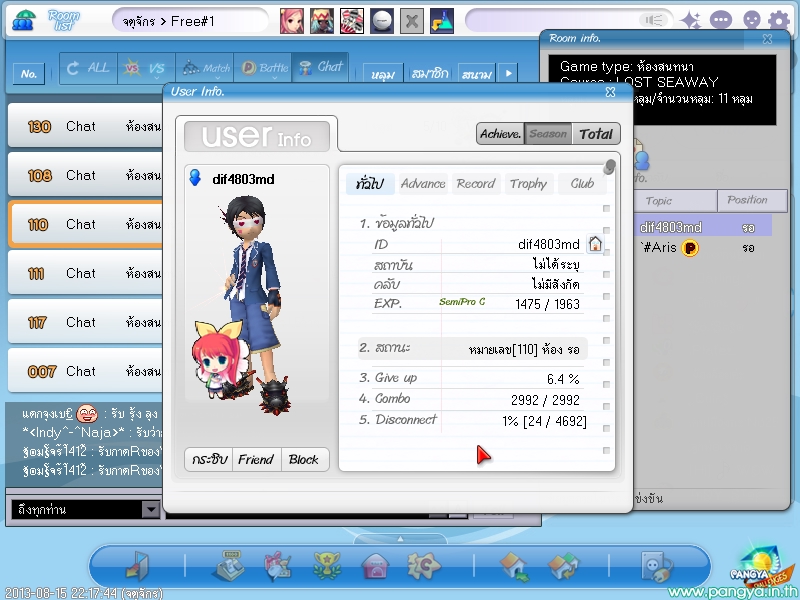Click the P badge next to `#Aris
This screenshot has height=600, width=800.
click(690, 248)
